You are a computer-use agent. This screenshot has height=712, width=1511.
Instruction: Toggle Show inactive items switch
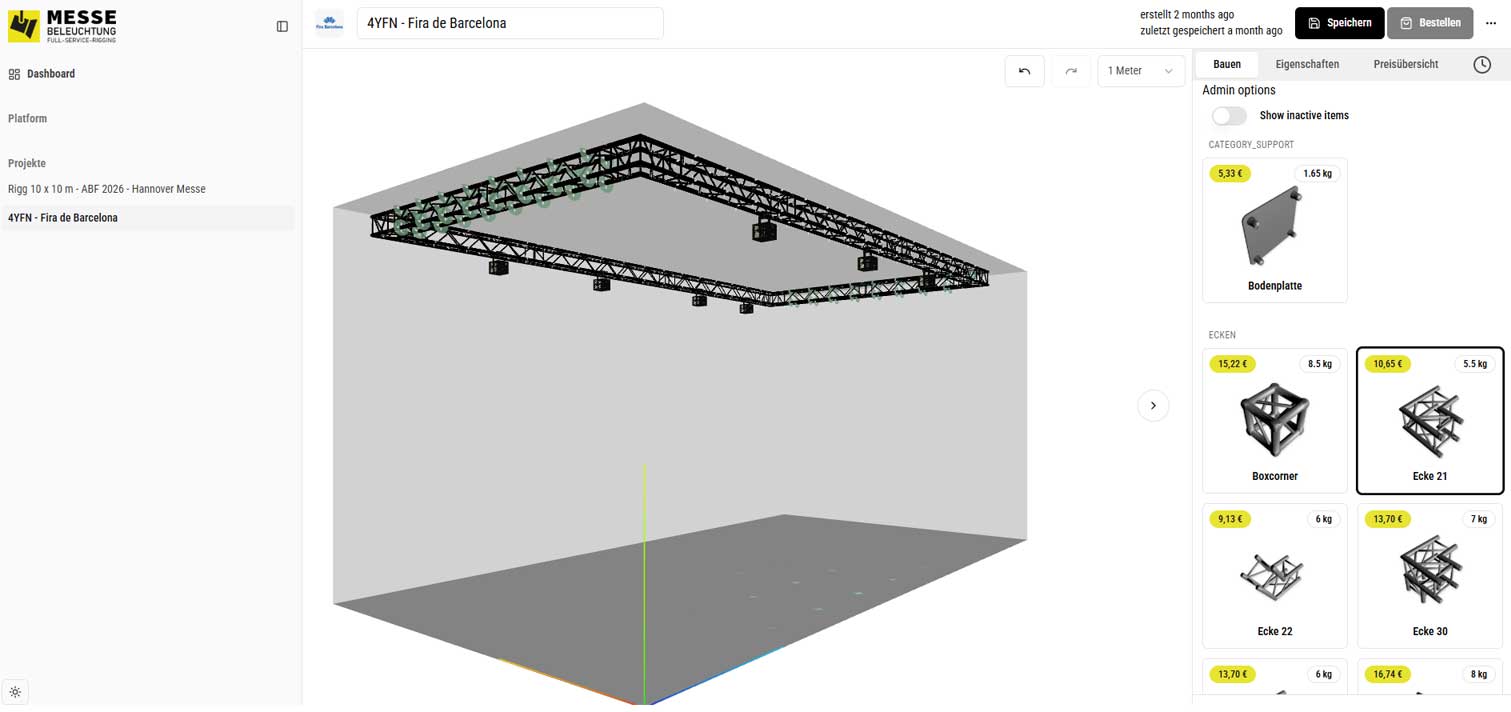point(1229,116)
